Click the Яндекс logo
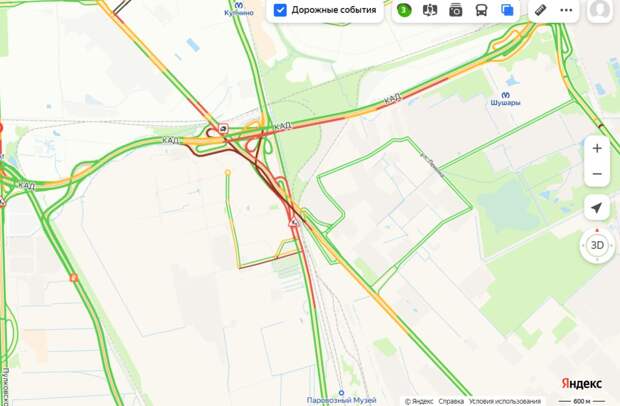620x406 pixels. pyautogui.click(x=582, y=383)
